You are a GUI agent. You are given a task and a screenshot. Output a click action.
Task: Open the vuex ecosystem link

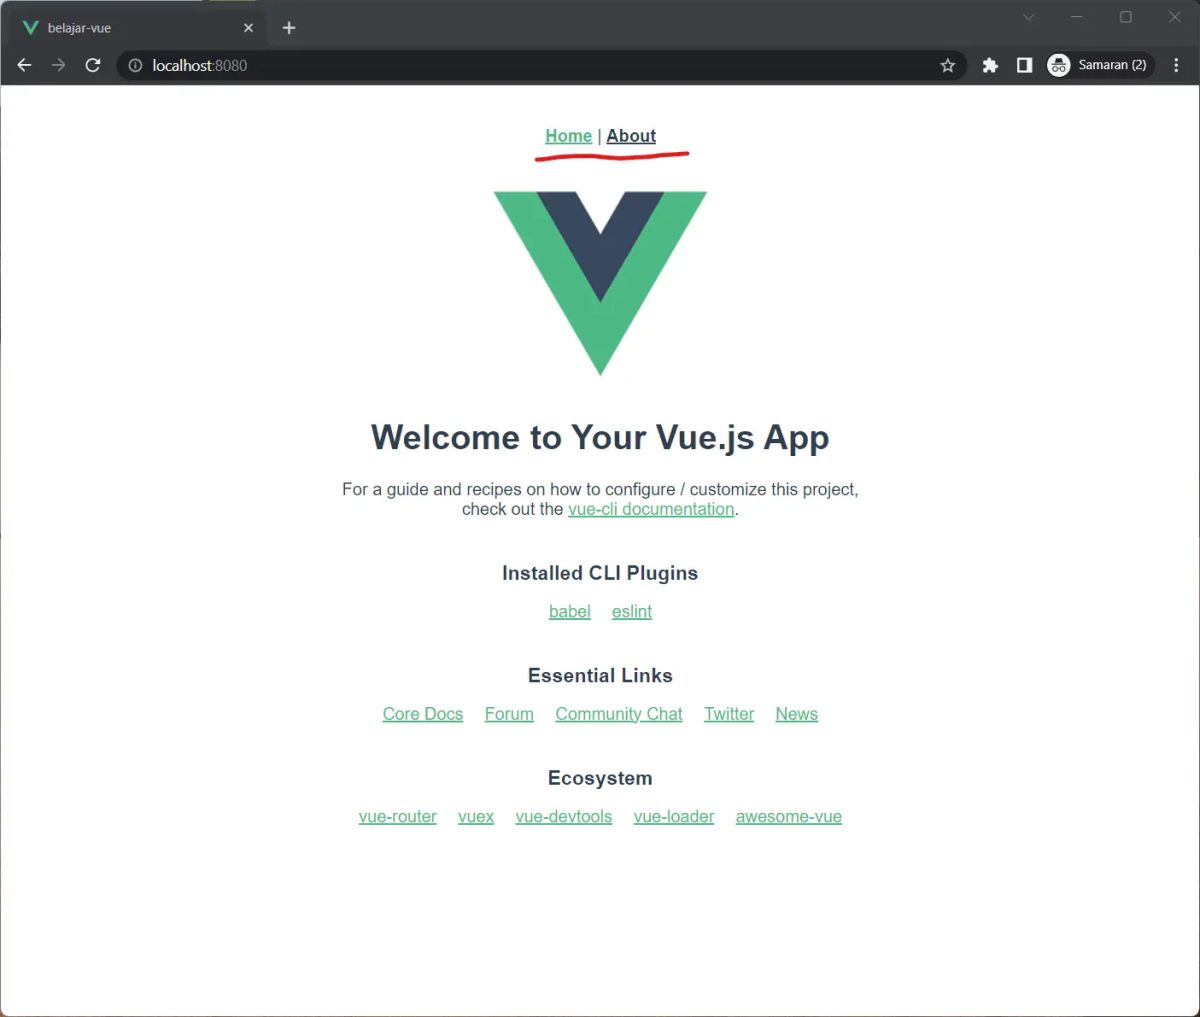(476, 816)
